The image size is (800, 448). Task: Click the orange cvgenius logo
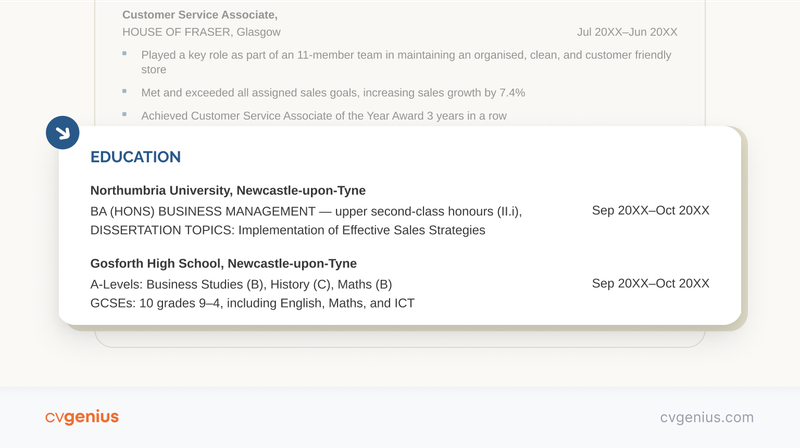pos(82,417)
